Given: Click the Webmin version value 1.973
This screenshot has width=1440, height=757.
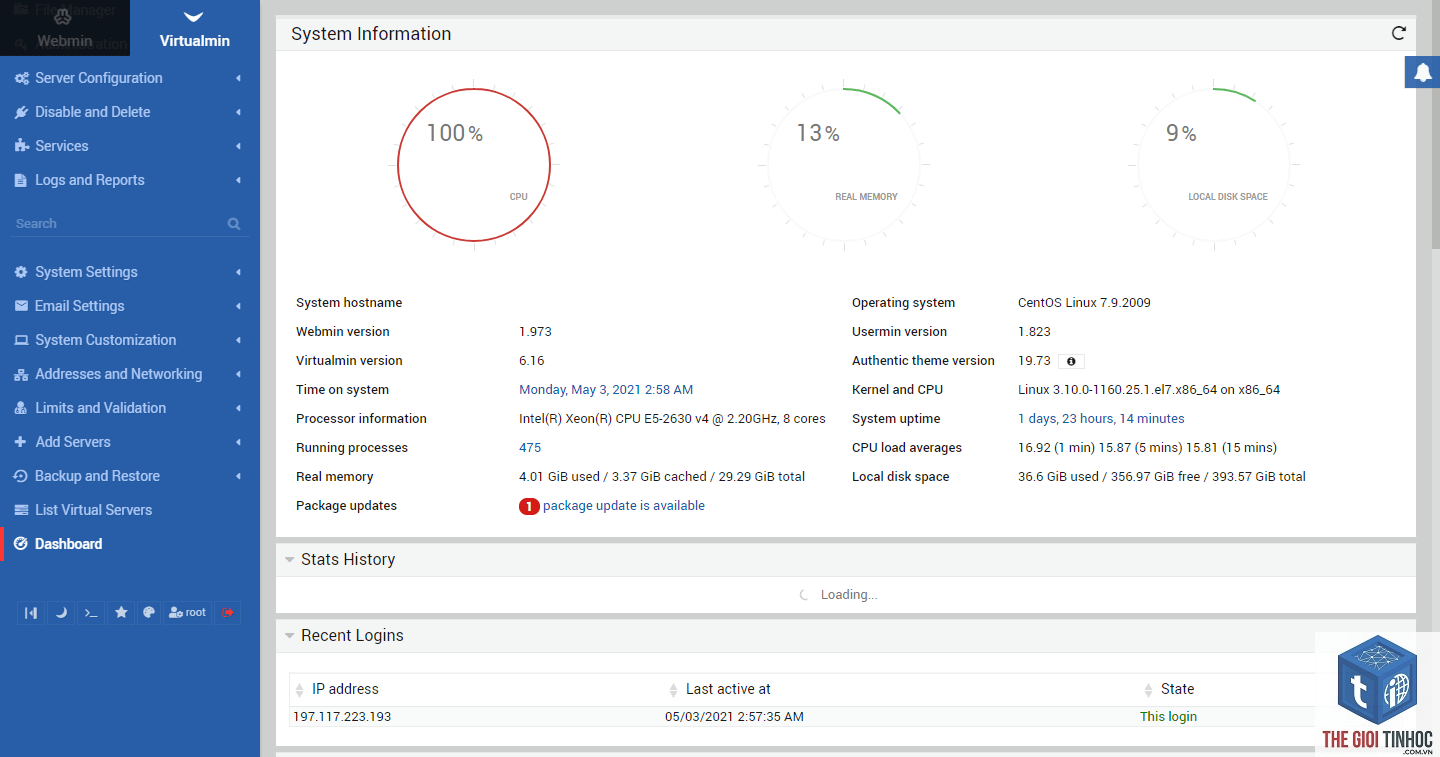Looking at the screenshot, I should tap(535, 332).
